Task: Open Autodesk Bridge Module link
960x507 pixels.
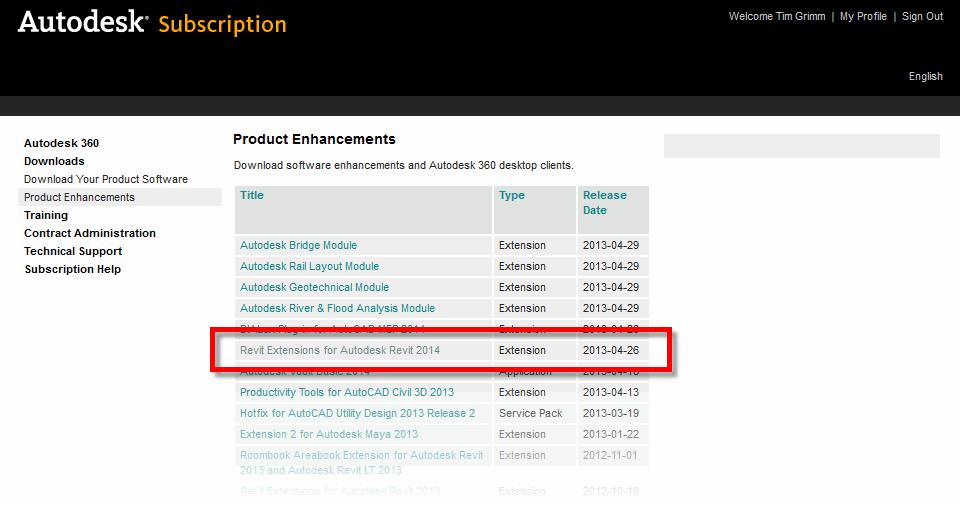Action: [298, 245]
